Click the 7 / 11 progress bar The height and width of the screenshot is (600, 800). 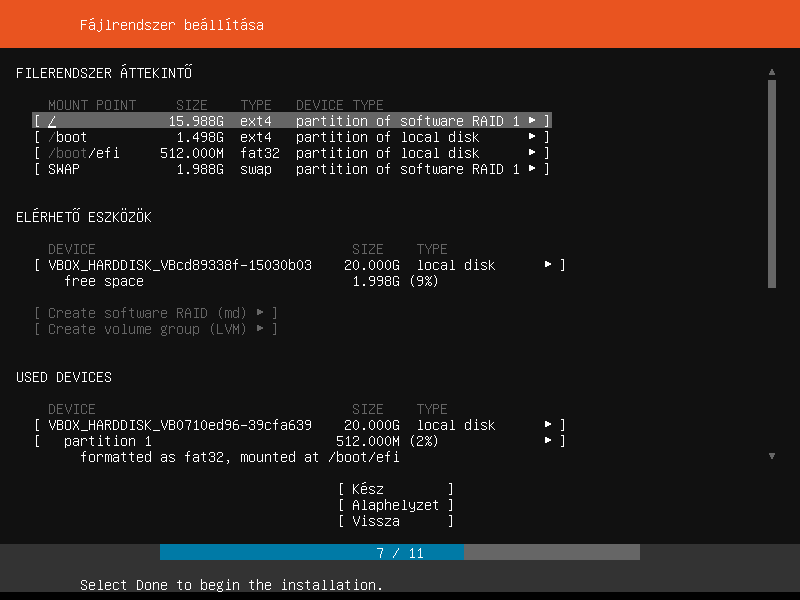400,552
